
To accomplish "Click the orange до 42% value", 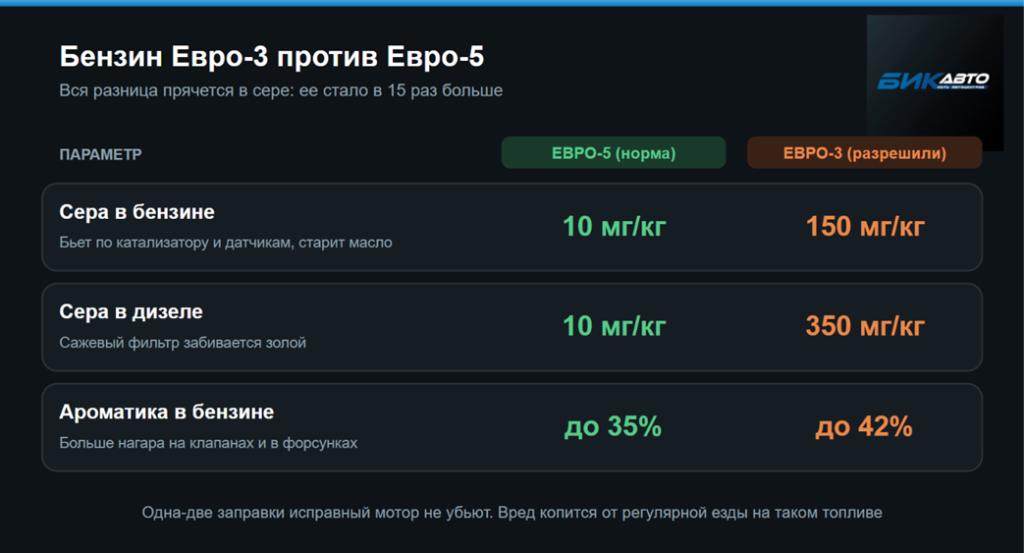I will pos(863,426).
